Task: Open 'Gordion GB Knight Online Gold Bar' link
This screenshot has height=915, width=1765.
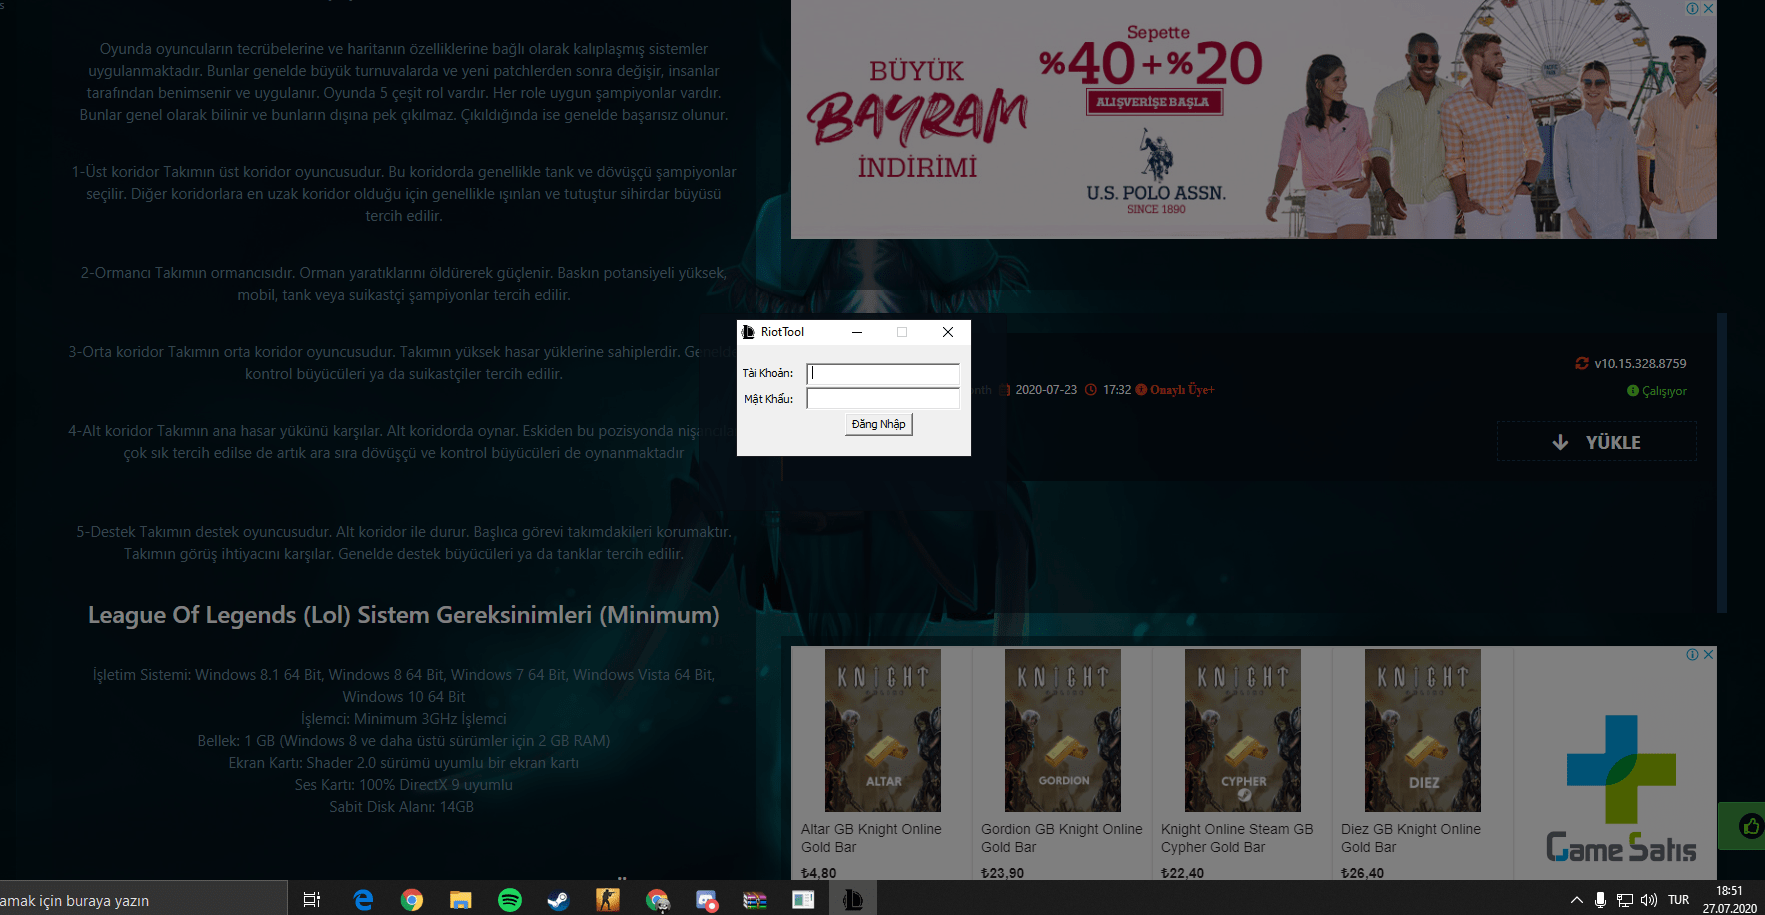Action: tap(1061, 838)
